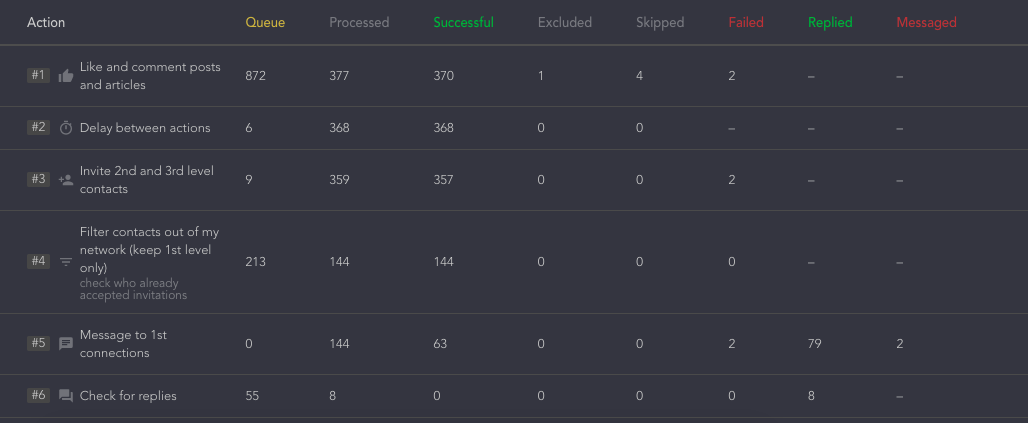Screen dimensions: 1028x423
Task: Click the stopwatch icon for Delay between actions
Action: click(x=66, y=128)
